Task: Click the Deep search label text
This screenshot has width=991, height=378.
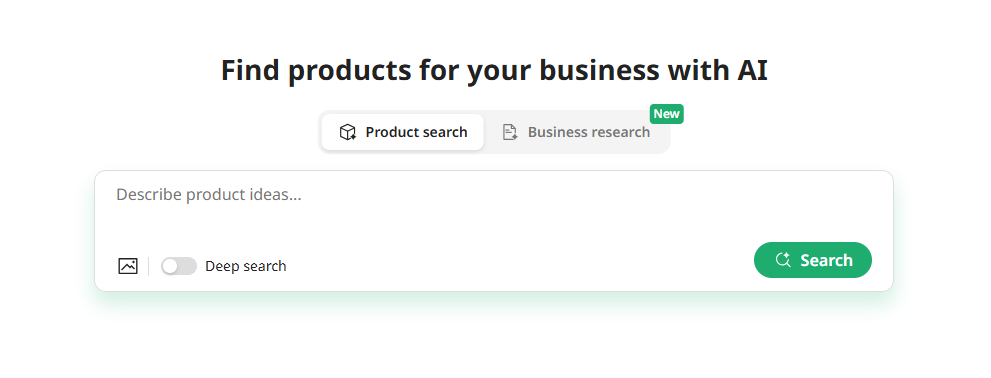Action: (246, 266)
